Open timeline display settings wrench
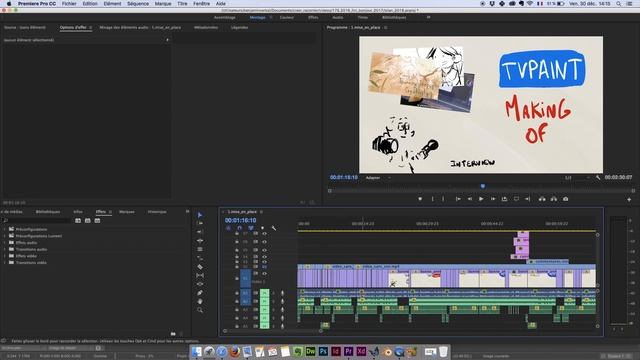The width and height of the screenshot is (640, 360). click(273, 228)
